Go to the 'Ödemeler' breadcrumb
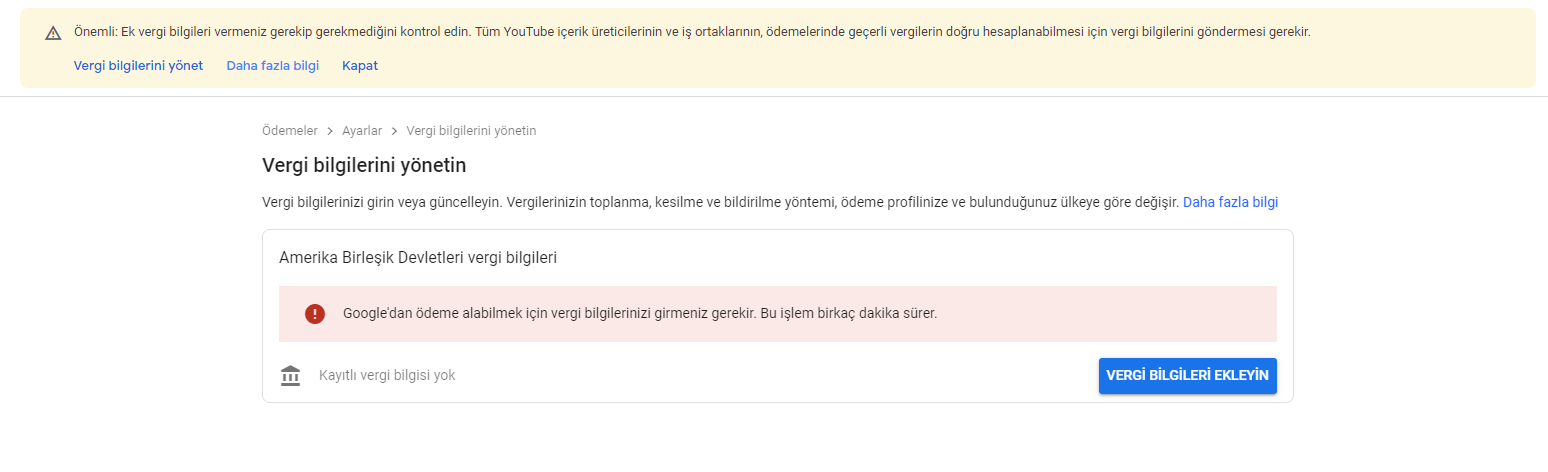The image size is (1548, 472). 290,131
